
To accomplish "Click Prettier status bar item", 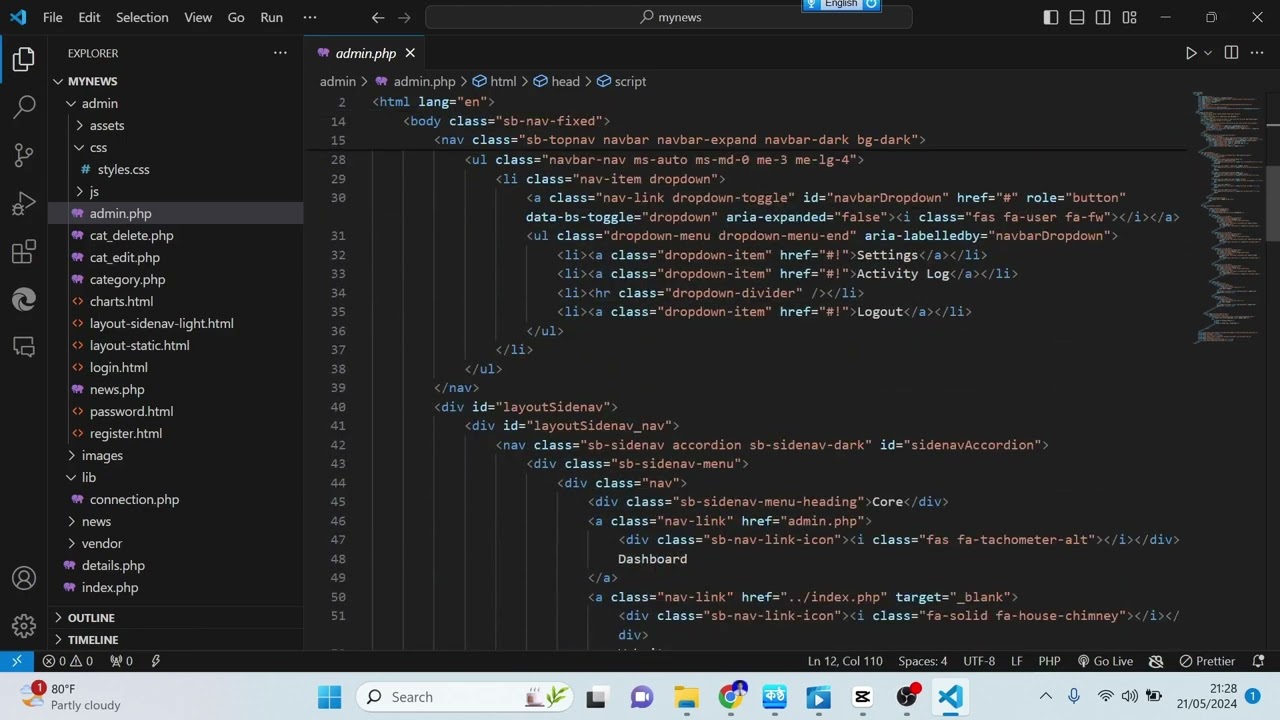I will 1207,661.
